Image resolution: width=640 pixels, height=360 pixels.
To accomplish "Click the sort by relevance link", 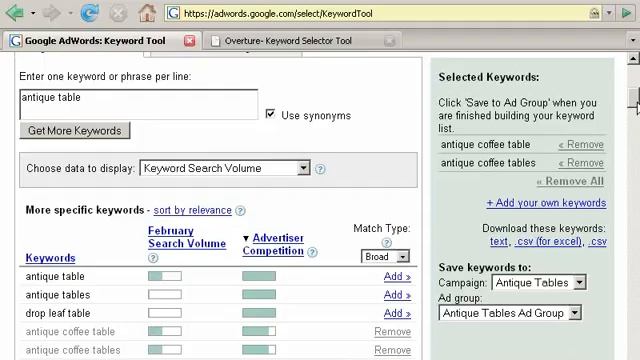I will (193, 210).
